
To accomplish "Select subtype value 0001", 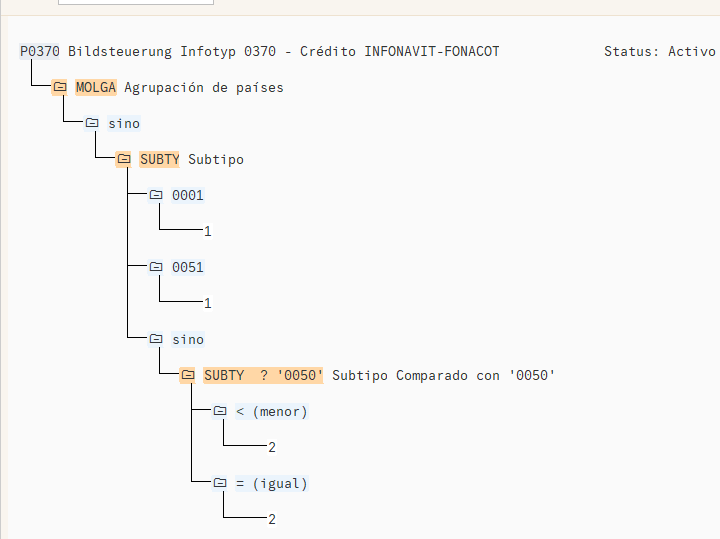I will [x=188, y=195].
